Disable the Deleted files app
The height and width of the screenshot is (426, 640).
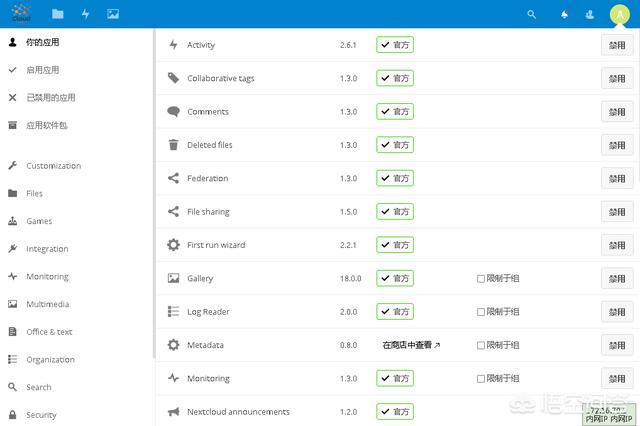617,146
